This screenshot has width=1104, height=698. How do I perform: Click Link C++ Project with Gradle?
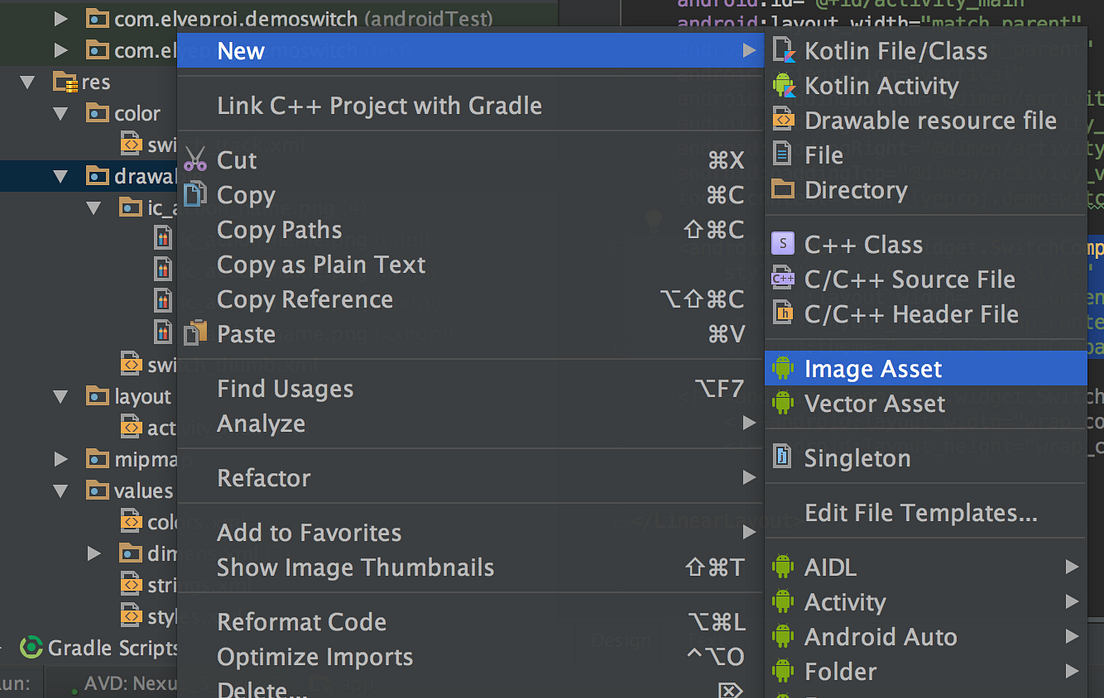380,105
